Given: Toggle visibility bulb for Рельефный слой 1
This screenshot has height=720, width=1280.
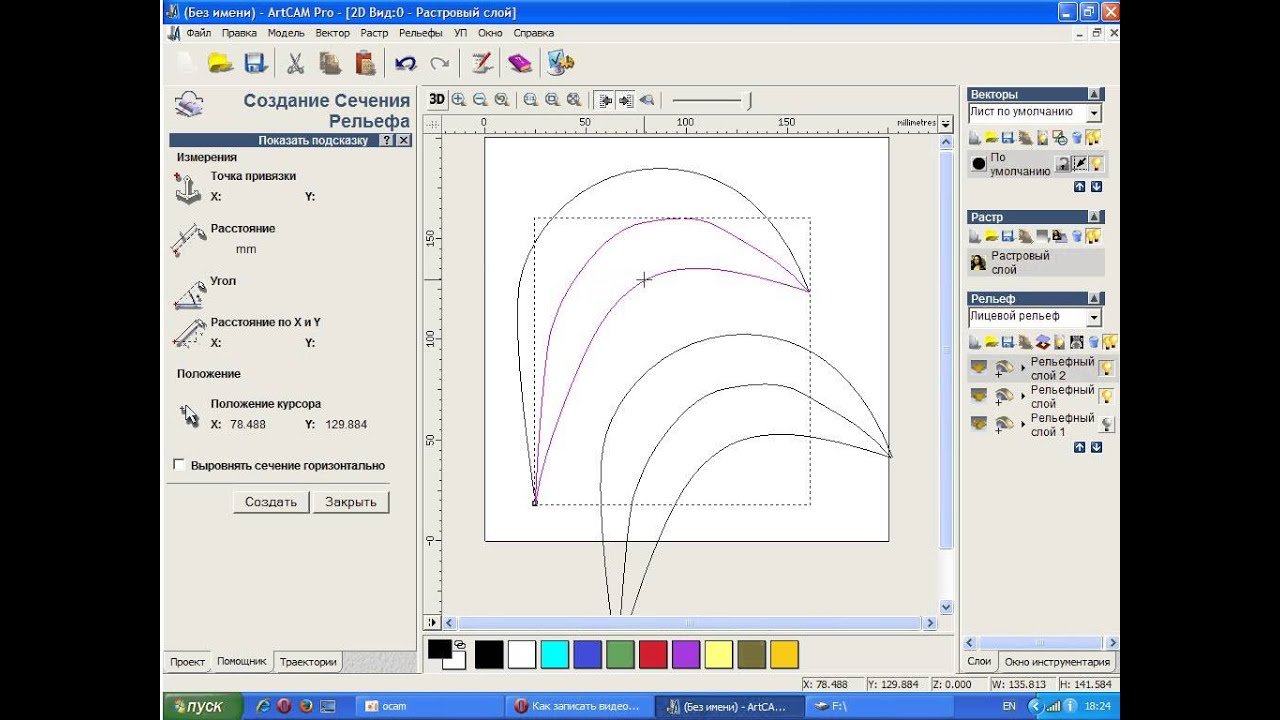Looking at the screenshot, I should click(1106, 424).
